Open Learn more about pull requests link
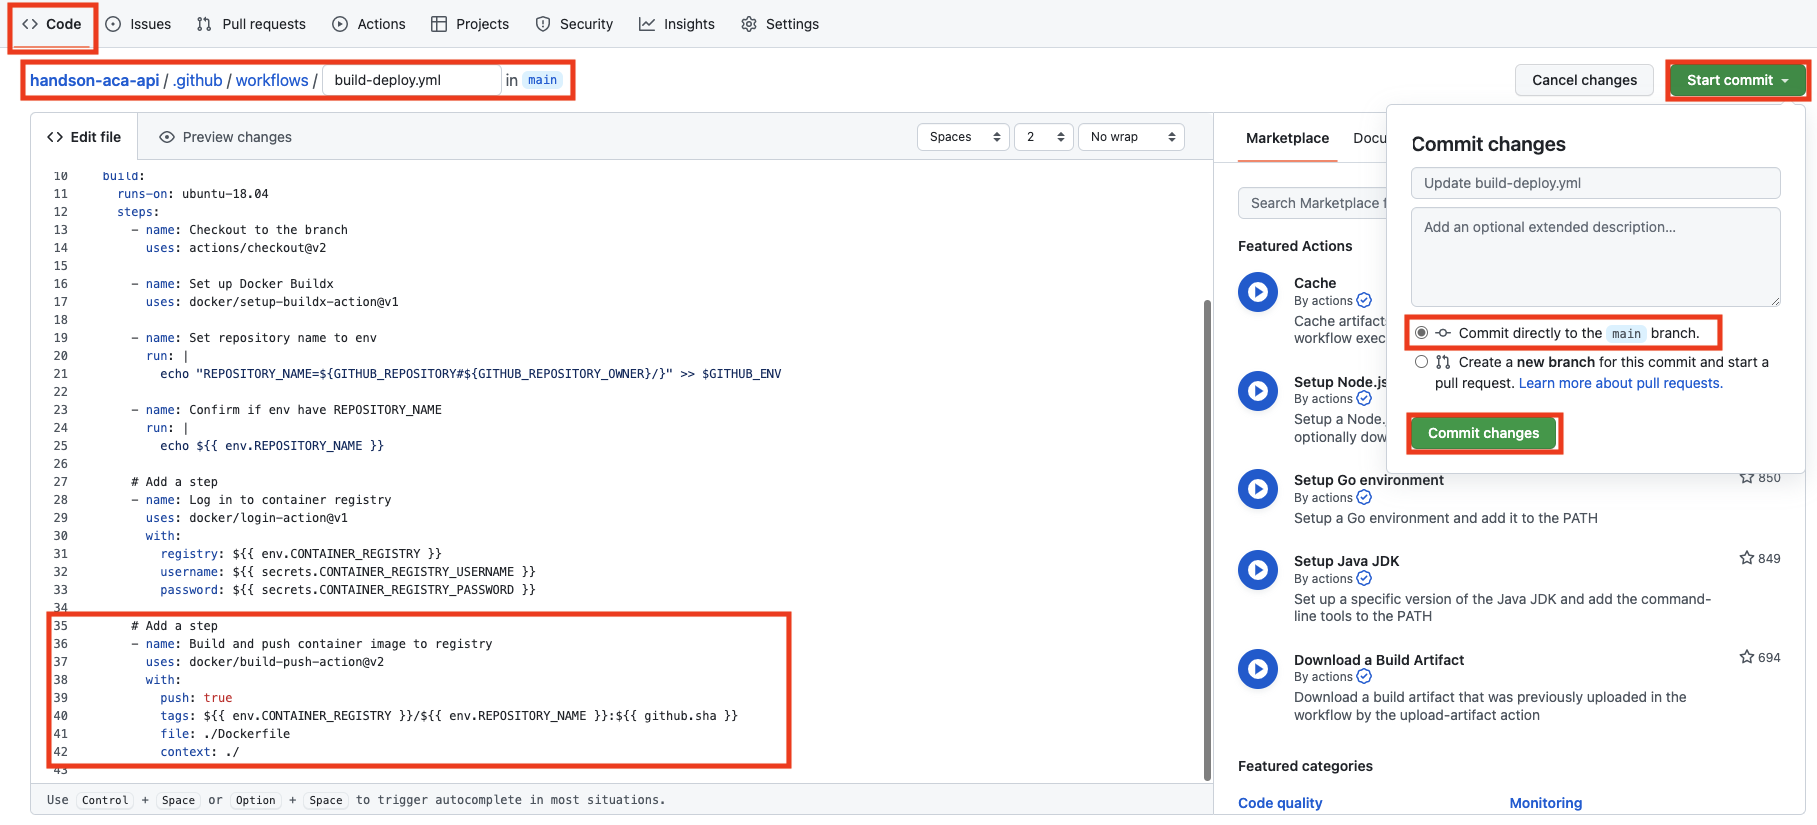The width and height of the screenshot is (1817, 825). (1620, 383)
